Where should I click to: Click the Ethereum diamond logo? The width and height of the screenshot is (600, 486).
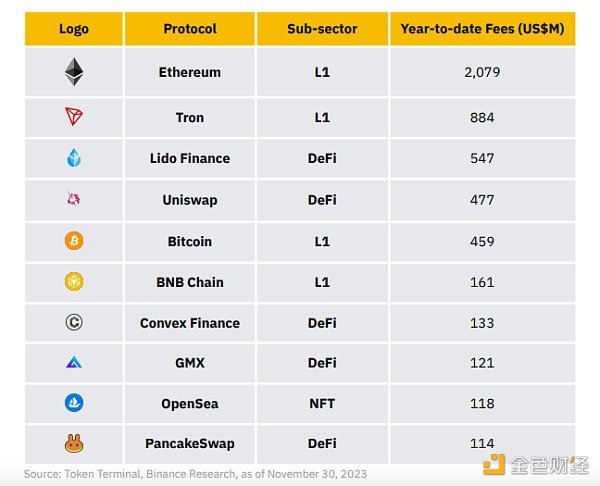click(x=74, y=72)
